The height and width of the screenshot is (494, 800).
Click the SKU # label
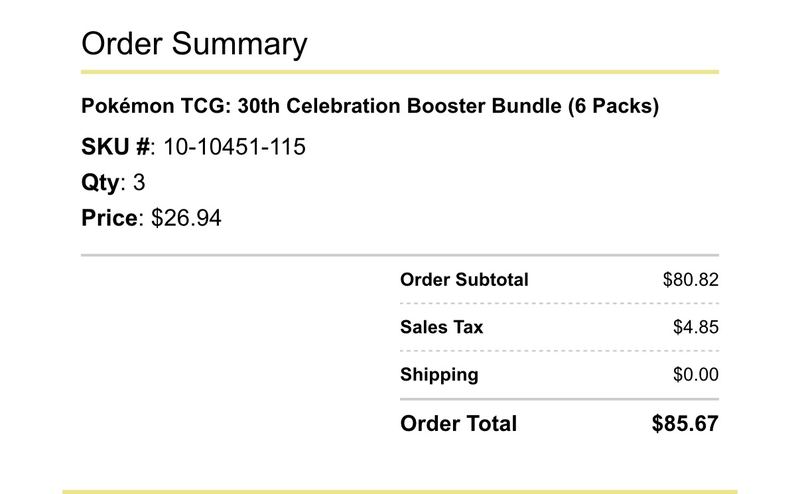(x=115, y=147)
